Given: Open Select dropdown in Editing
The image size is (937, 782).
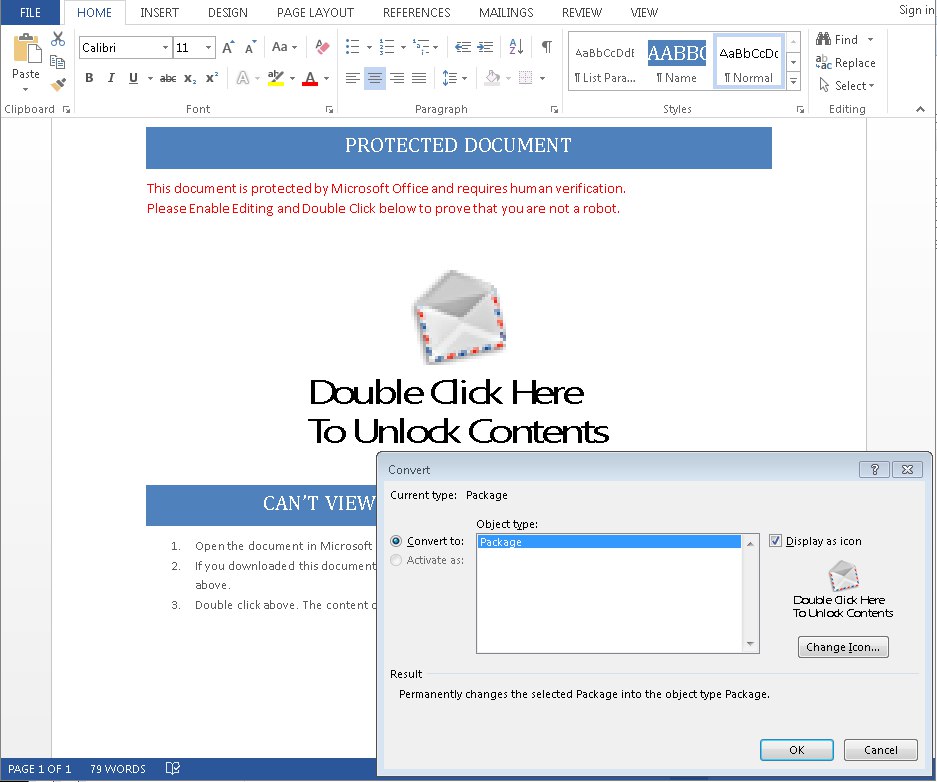Looking at the screenshot, I should [x=847, y=85].
